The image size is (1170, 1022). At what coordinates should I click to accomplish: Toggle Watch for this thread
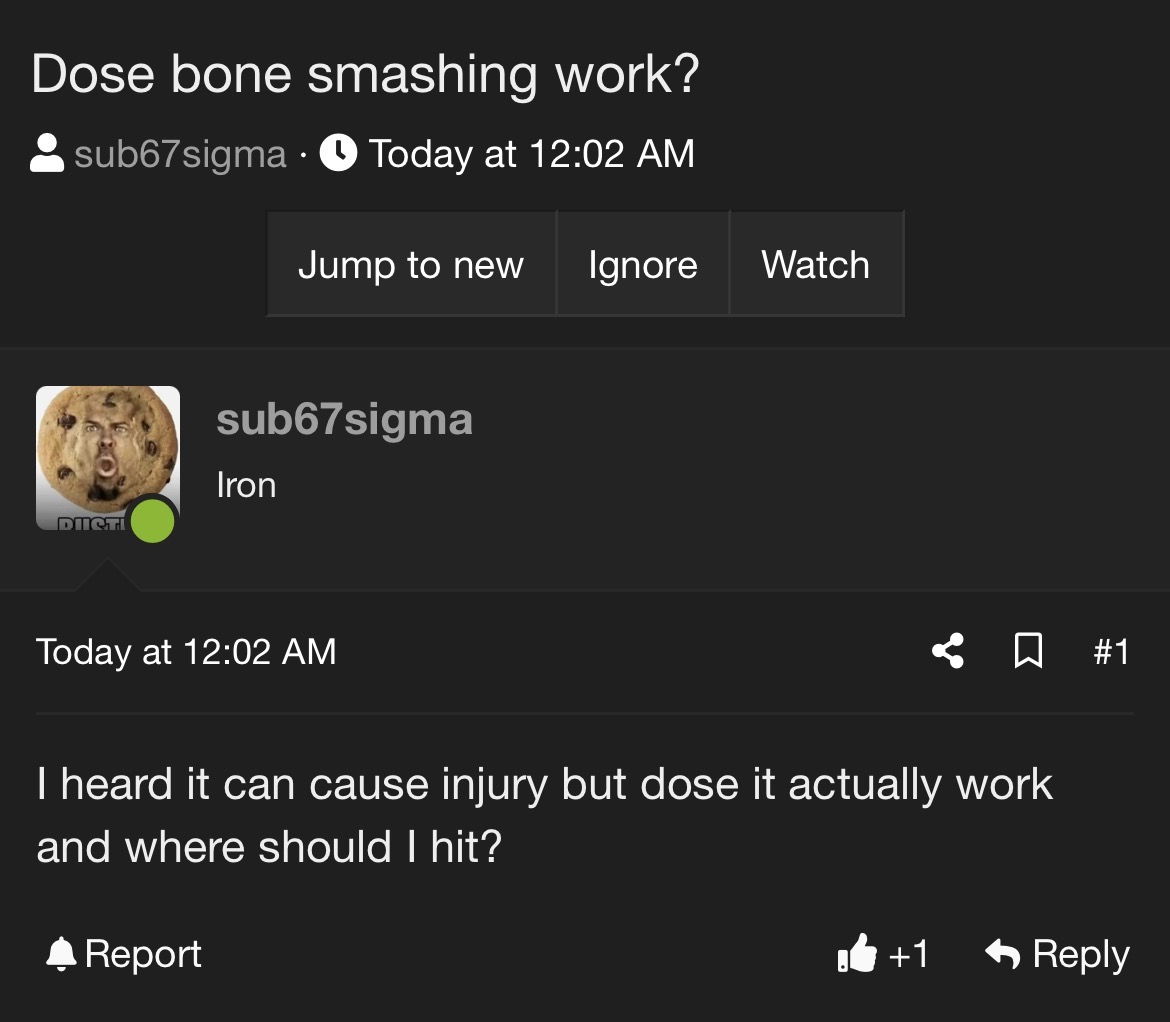click(816, 264)
